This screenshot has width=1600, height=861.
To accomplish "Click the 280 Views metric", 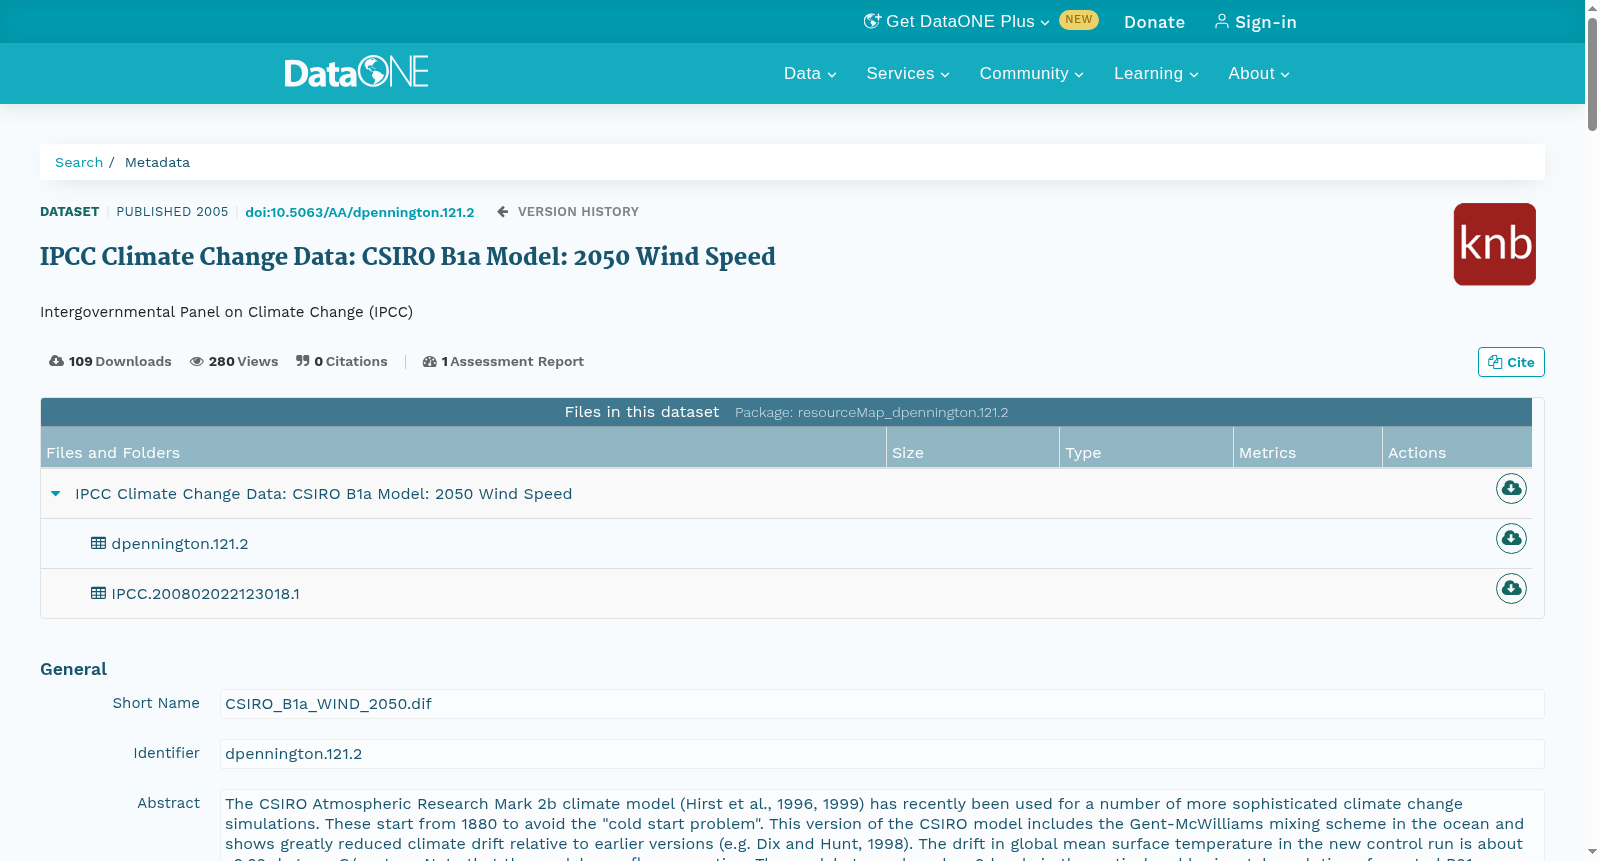I will [x=234, y=361].
